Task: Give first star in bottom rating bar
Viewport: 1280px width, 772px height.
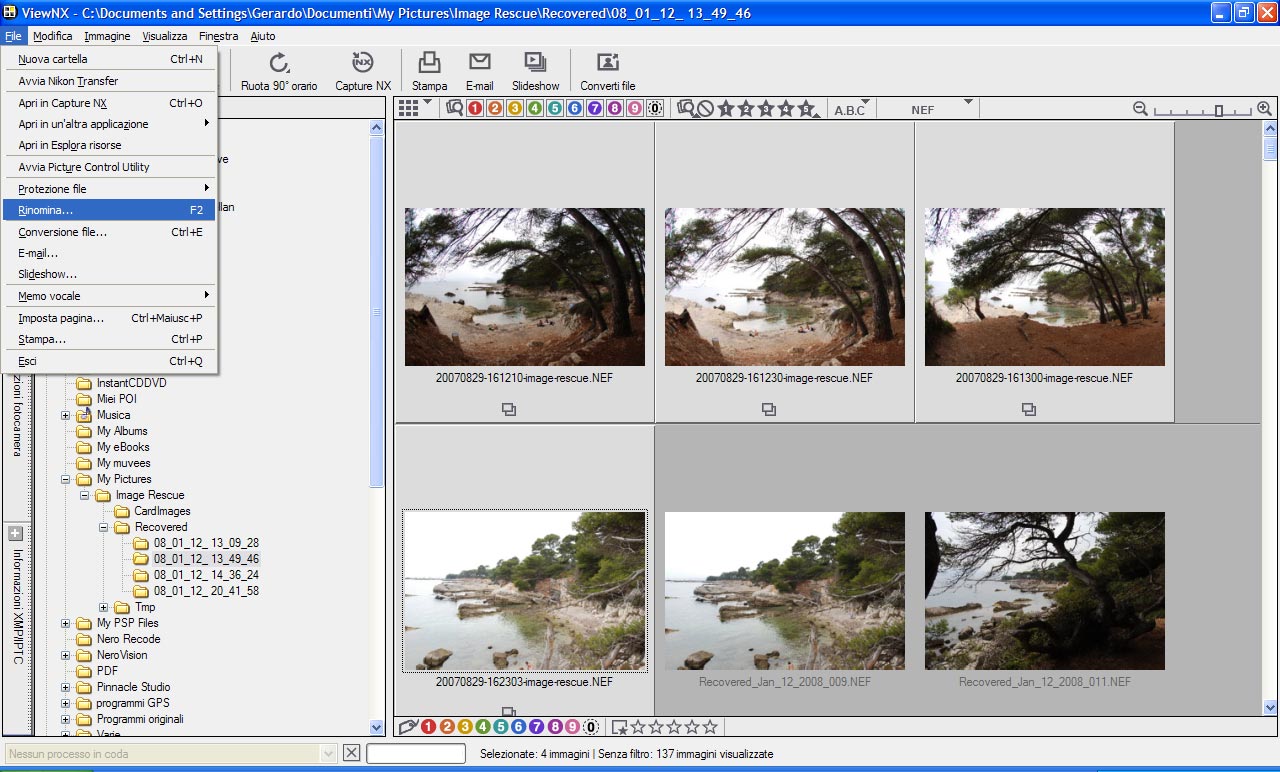Action: pos(638,727)
